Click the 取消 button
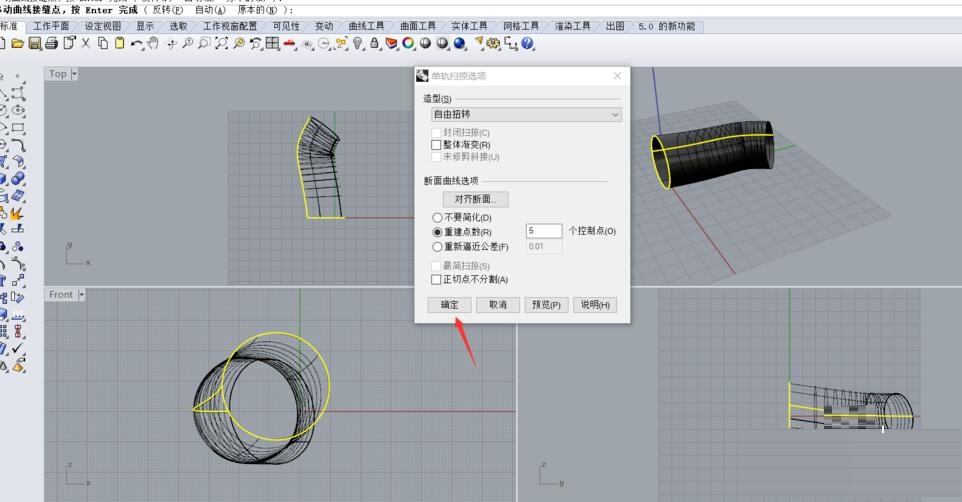962x502 pixels. [x=498, y=305]
